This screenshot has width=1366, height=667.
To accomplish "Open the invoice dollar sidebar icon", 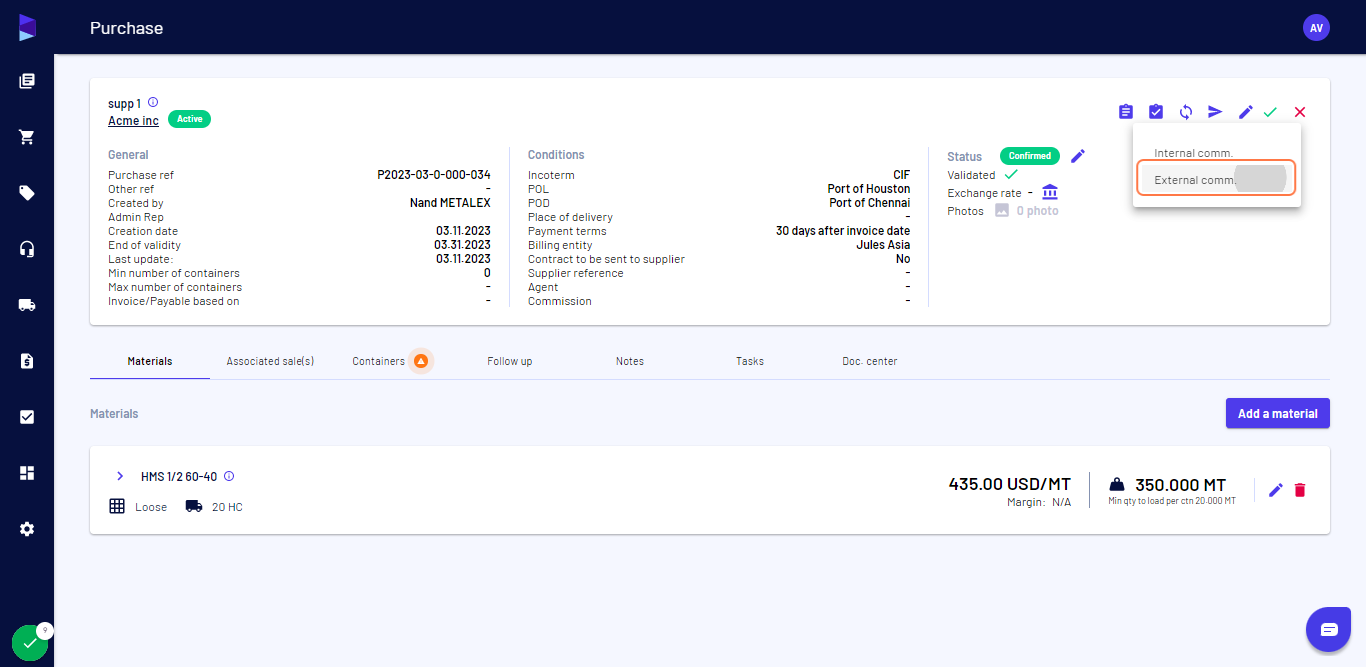I will [27, 361].
